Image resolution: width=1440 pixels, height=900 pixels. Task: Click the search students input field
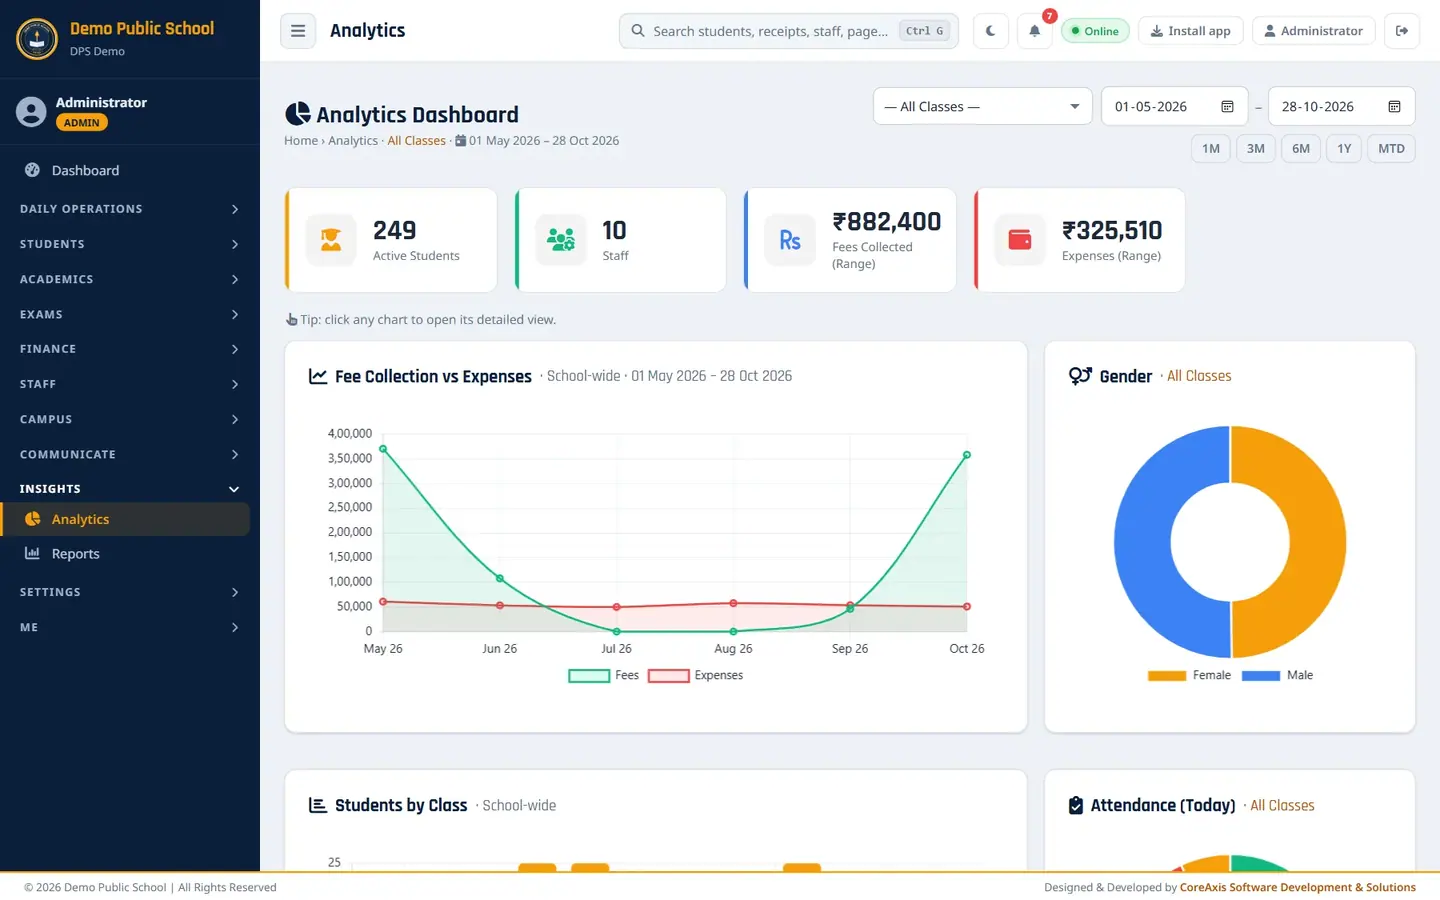click(x=788, y=31)
